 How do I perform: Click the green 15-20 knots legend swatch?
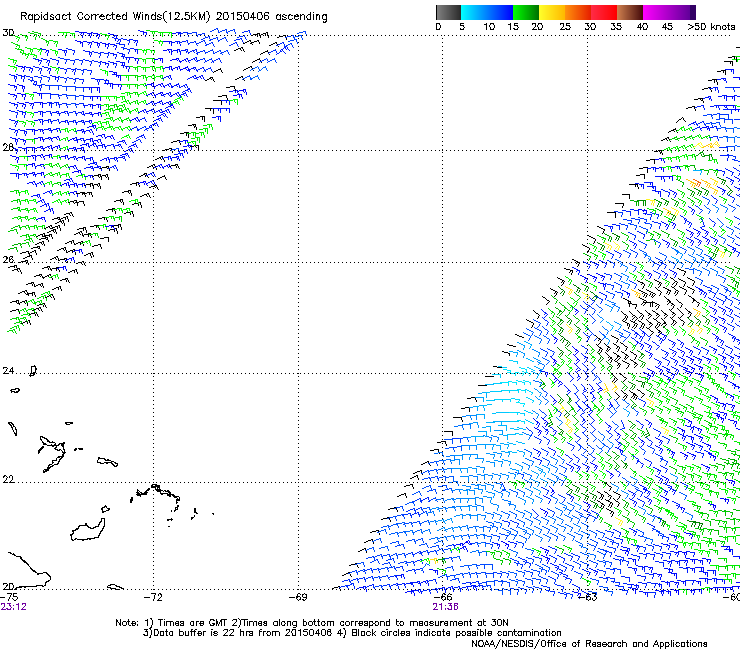pos(526,12)
